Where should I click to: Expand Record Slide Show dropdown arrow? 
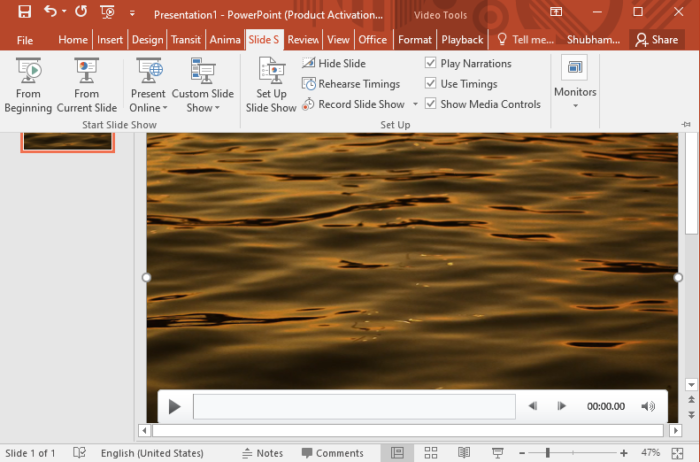pyautogui.click(x=415, y=104)
